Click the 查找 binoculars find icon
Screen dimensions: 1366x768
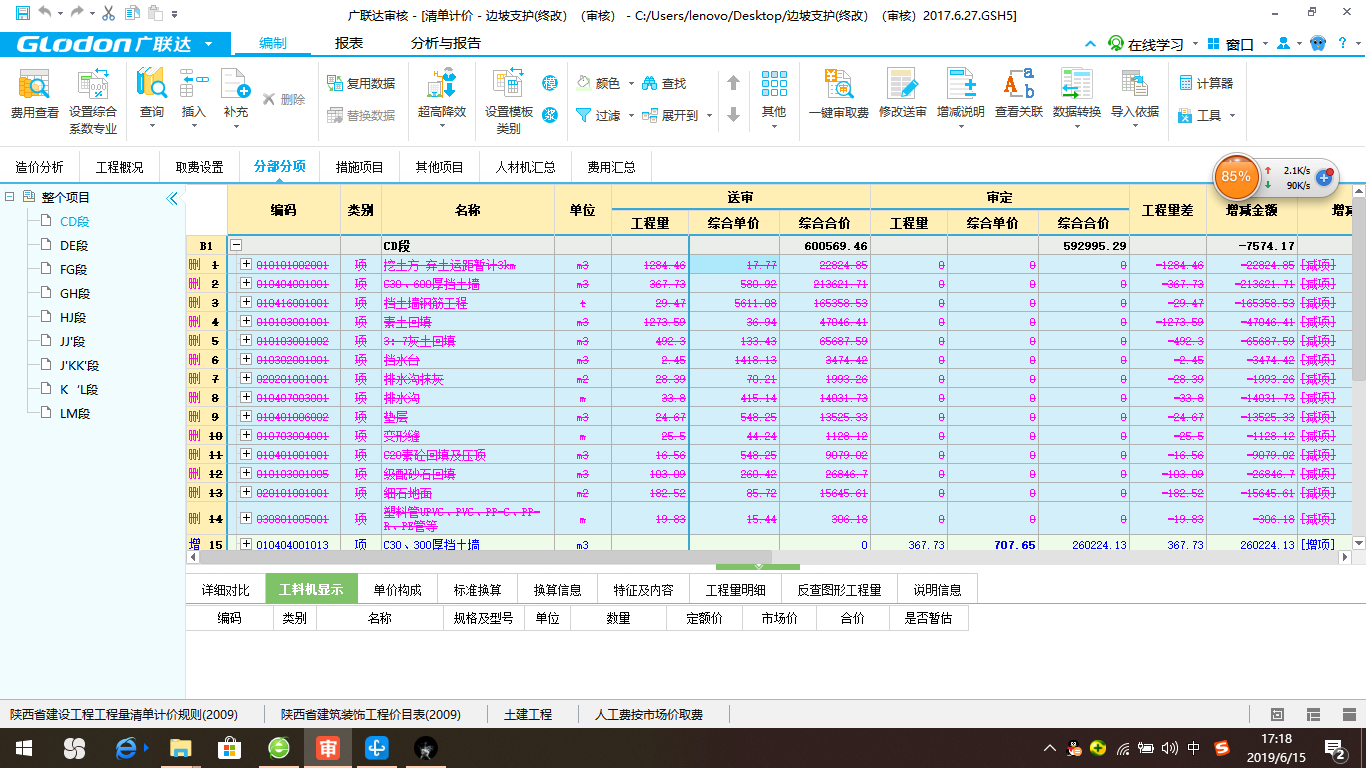point(664,83)
